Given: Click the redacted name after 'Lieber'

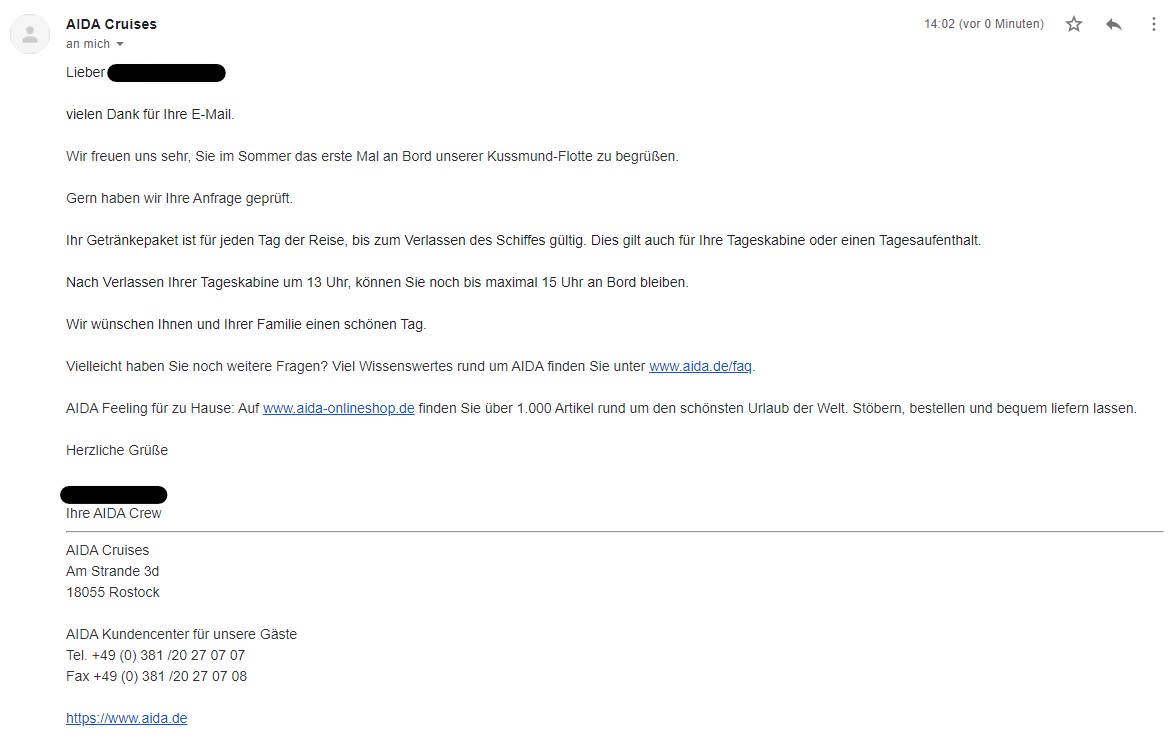Looking at the screenshot, I should (x=166, y=72).
